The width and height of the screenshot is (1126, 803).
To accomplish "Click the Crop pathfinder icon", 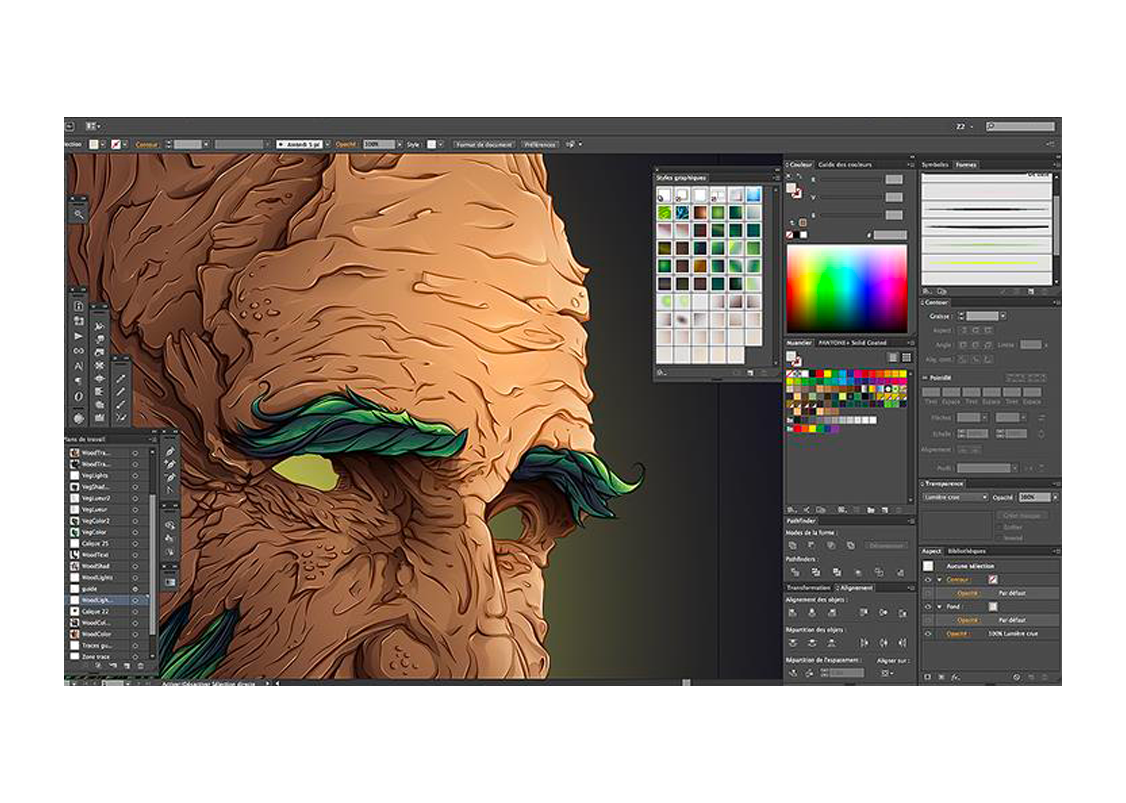I will (x=858, y=572).
